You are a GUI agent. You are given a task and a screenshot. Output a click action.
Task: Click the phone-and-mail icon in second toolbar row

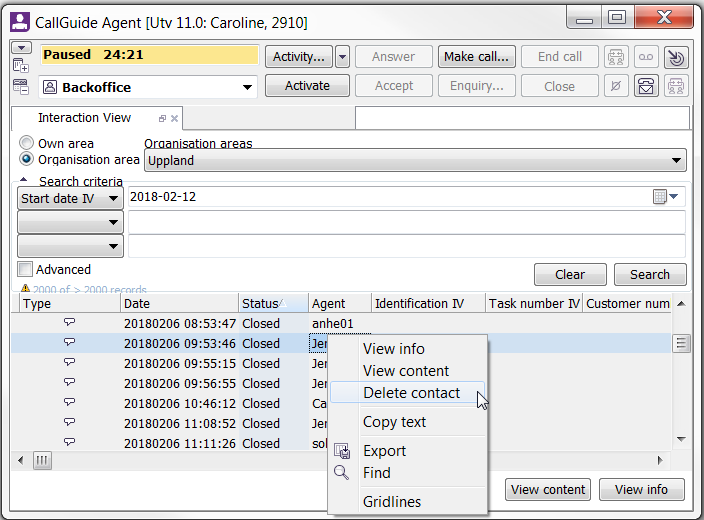(x=646, y=86)
